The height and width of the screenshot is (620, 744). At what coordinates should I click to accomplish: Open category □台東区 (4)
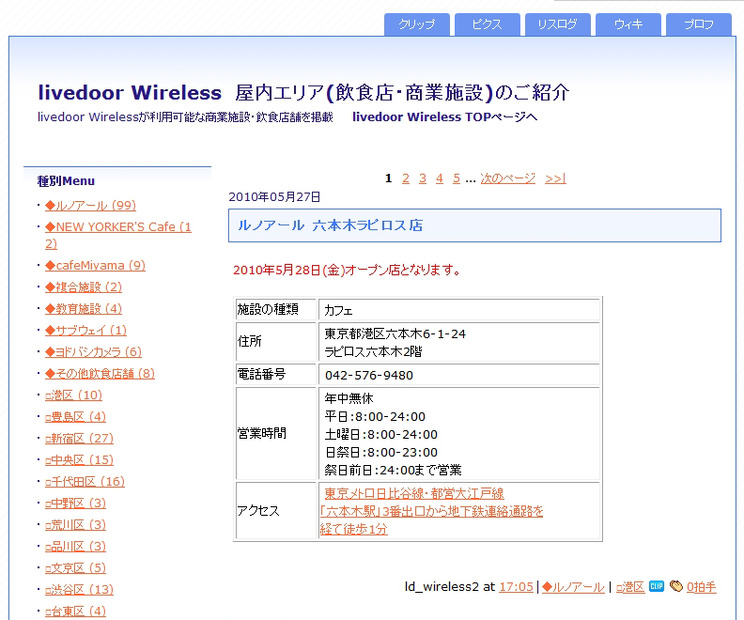(x=75, y=611)
